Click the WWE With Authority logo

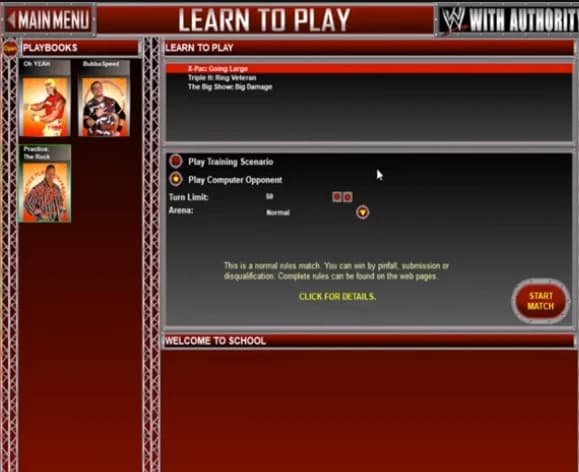click(508, 20)
